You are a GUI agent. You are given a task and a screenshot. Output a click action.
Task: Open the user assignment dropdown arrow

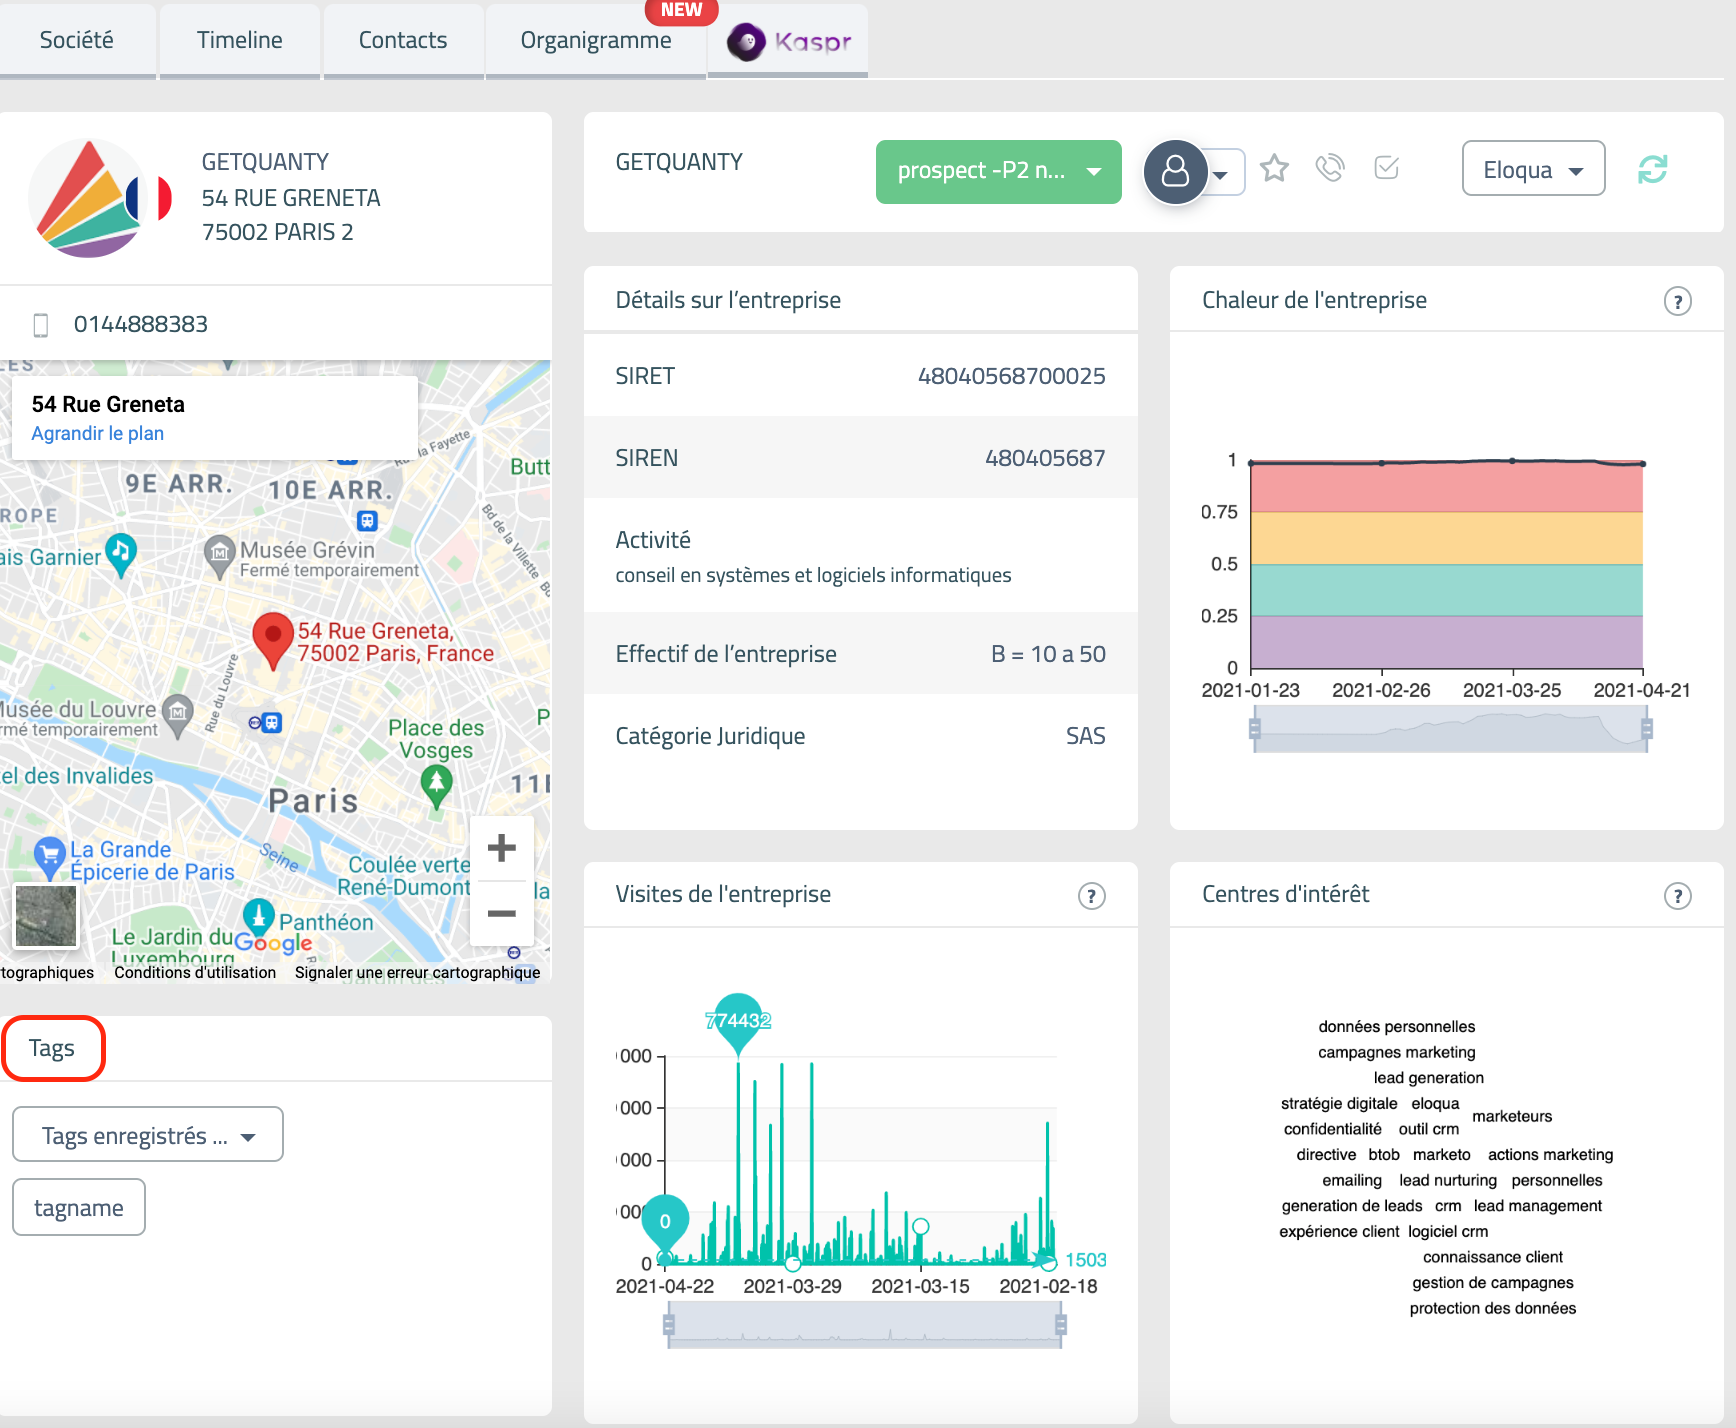click(1221, 174)
